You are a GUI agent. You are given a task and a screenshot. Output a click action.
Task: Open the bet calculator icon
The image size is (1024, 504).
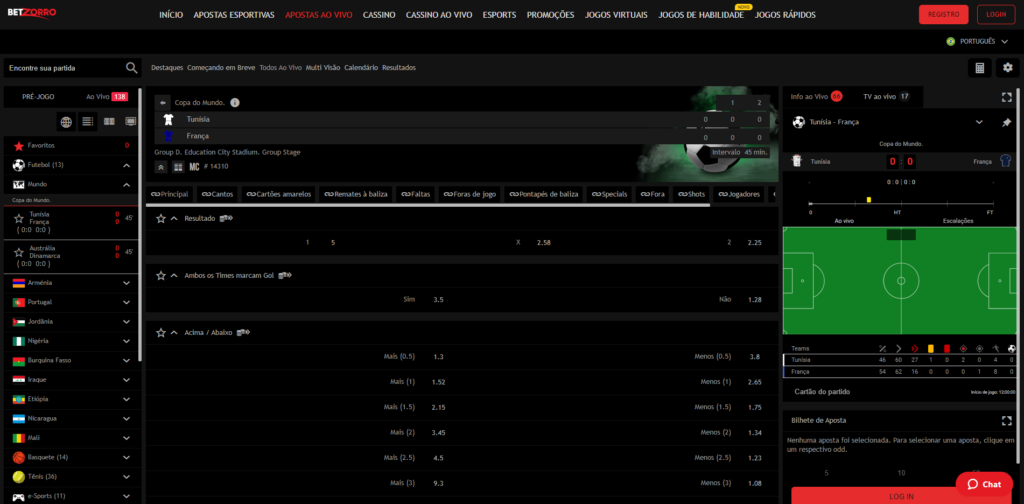coord(980,68)
